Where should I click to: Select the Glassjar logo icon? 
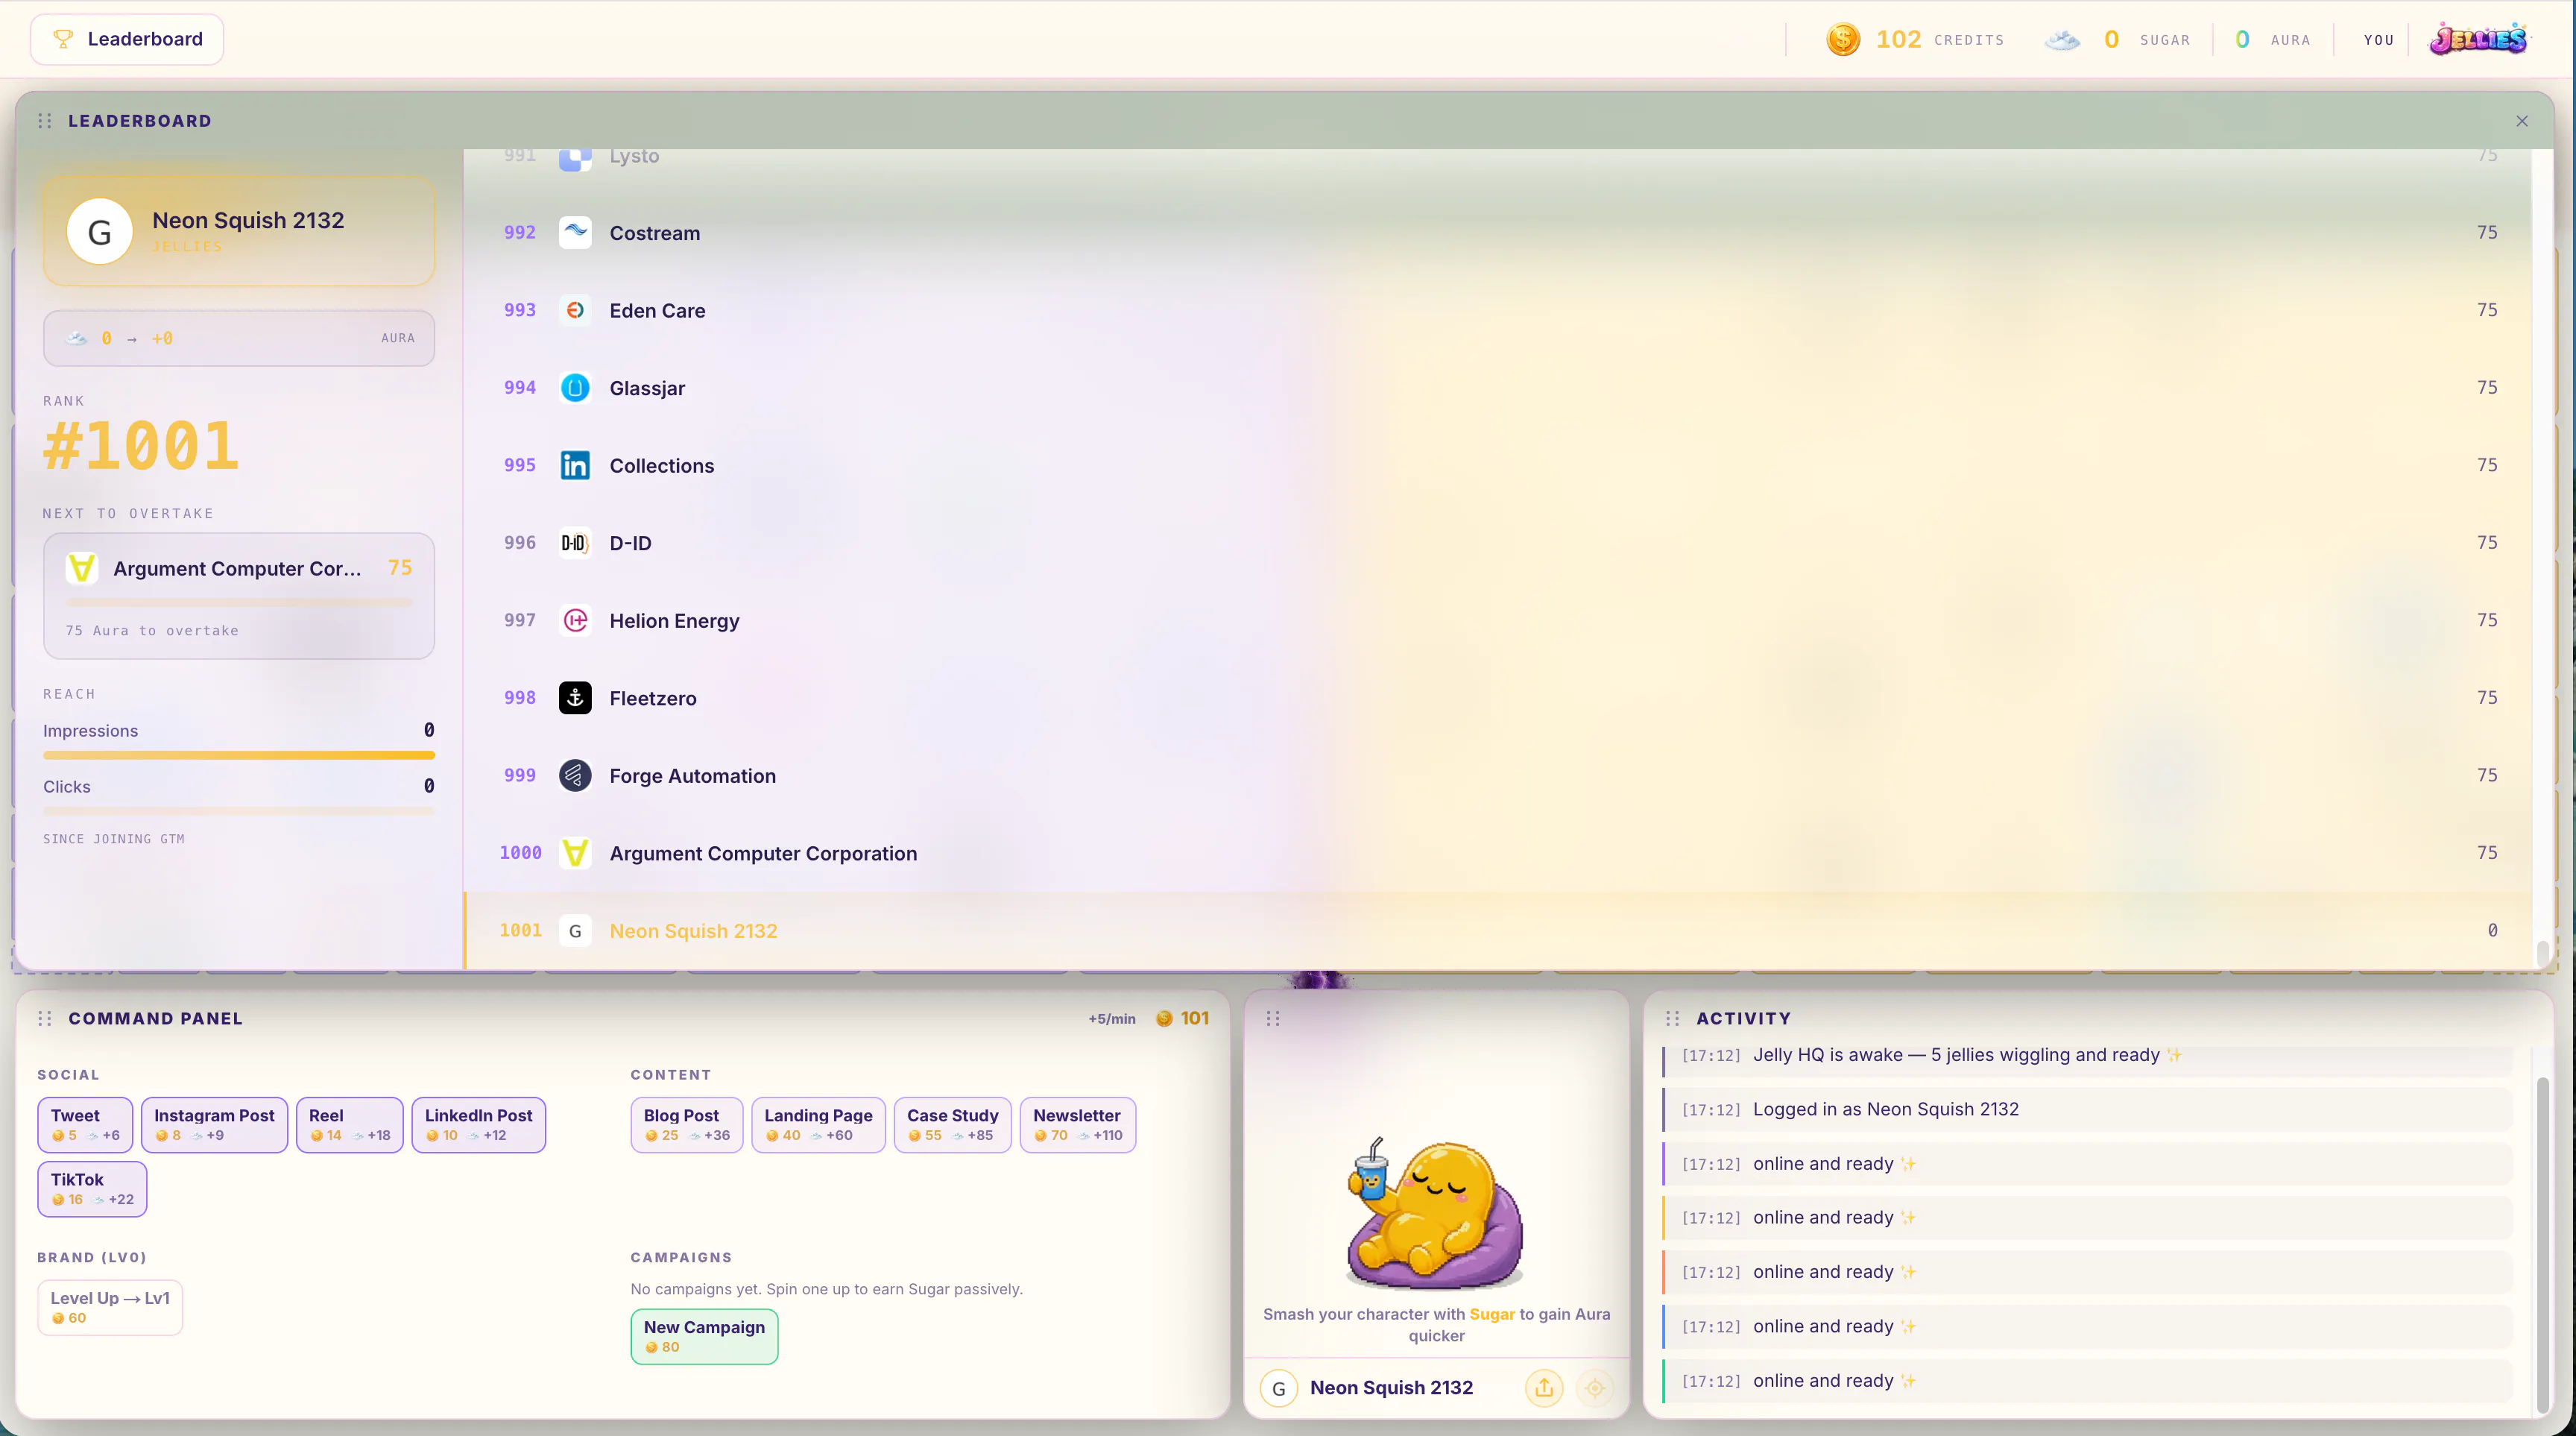pyautogui.click(x=575, y=387)
